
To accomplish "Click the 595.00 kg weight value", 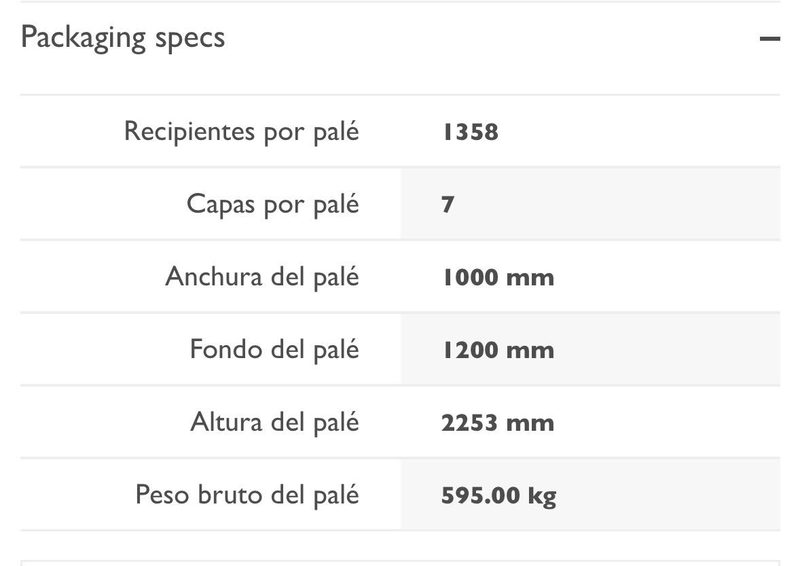I will pos(498,496).
